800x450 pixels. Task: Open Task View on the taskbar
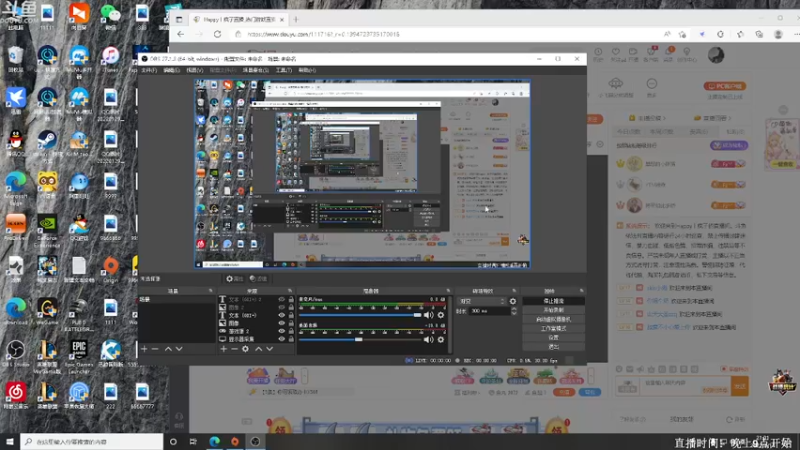[x=193, y=442]
